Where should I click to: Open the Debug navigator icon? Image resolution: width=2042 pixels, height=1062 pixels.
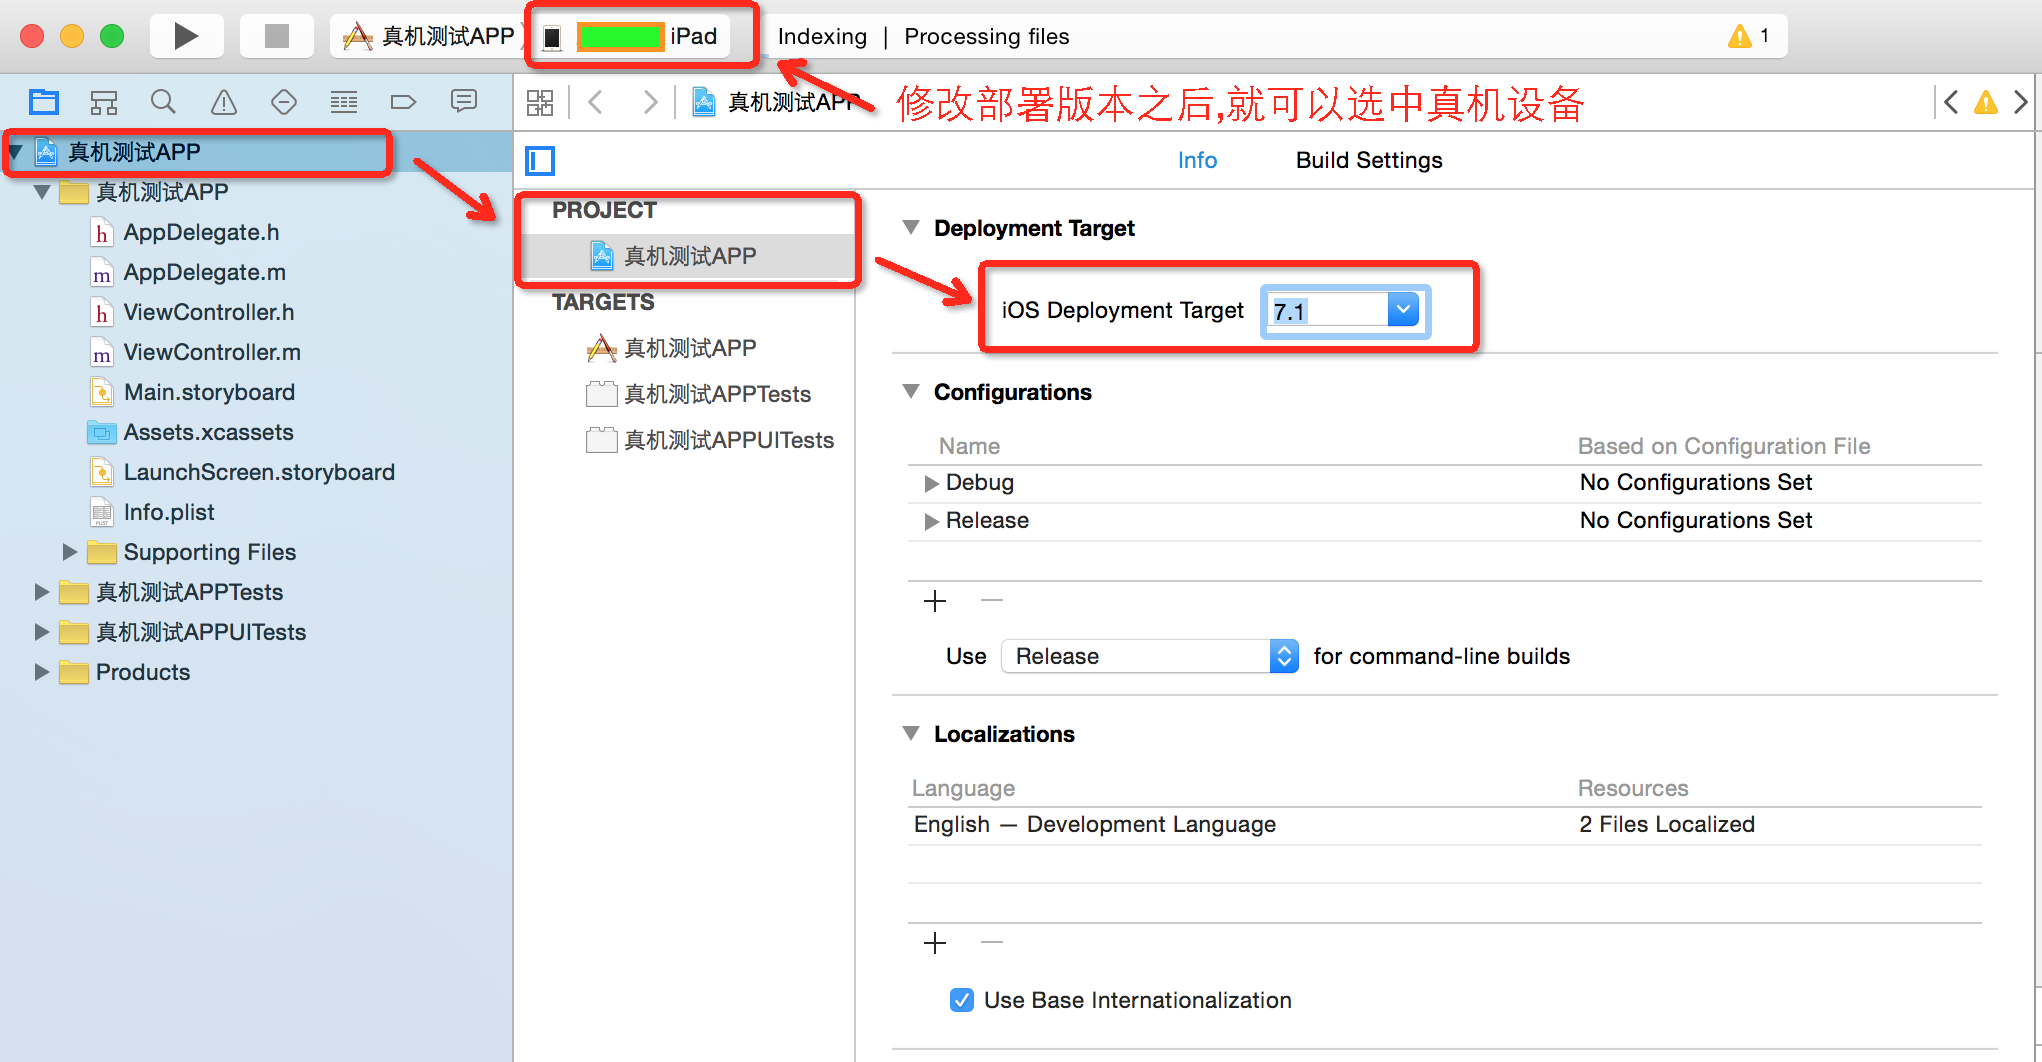point(344,102)
